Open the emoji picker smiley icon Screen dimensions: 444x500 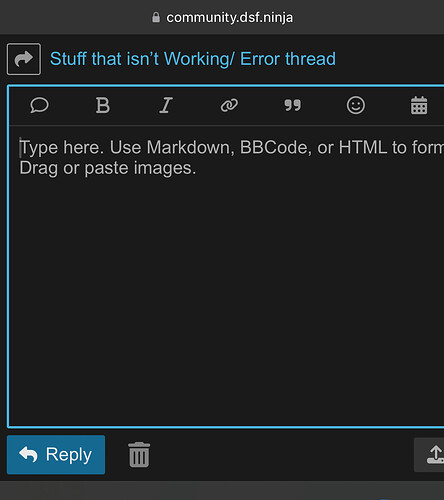[x=356, y=105]
